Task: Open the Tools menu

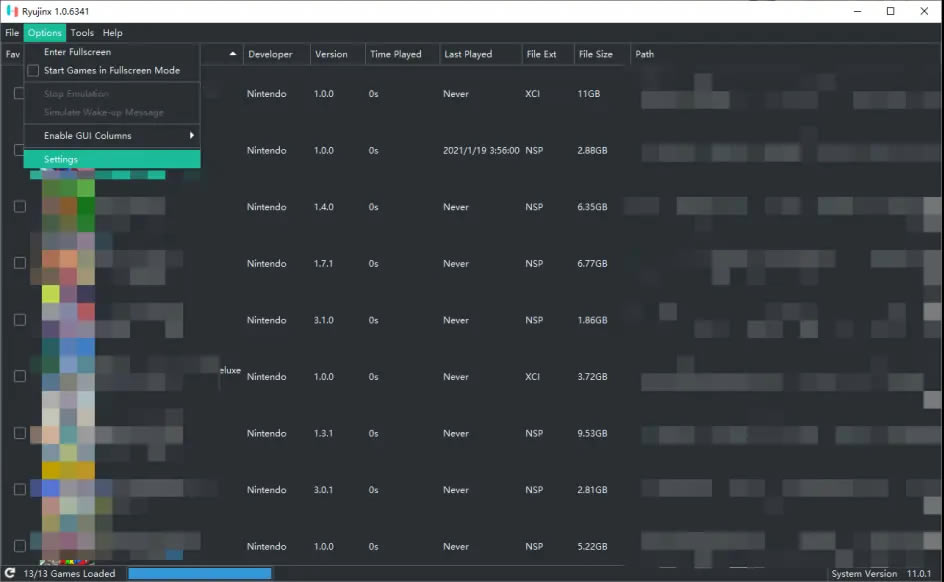Action: (82, 33)
